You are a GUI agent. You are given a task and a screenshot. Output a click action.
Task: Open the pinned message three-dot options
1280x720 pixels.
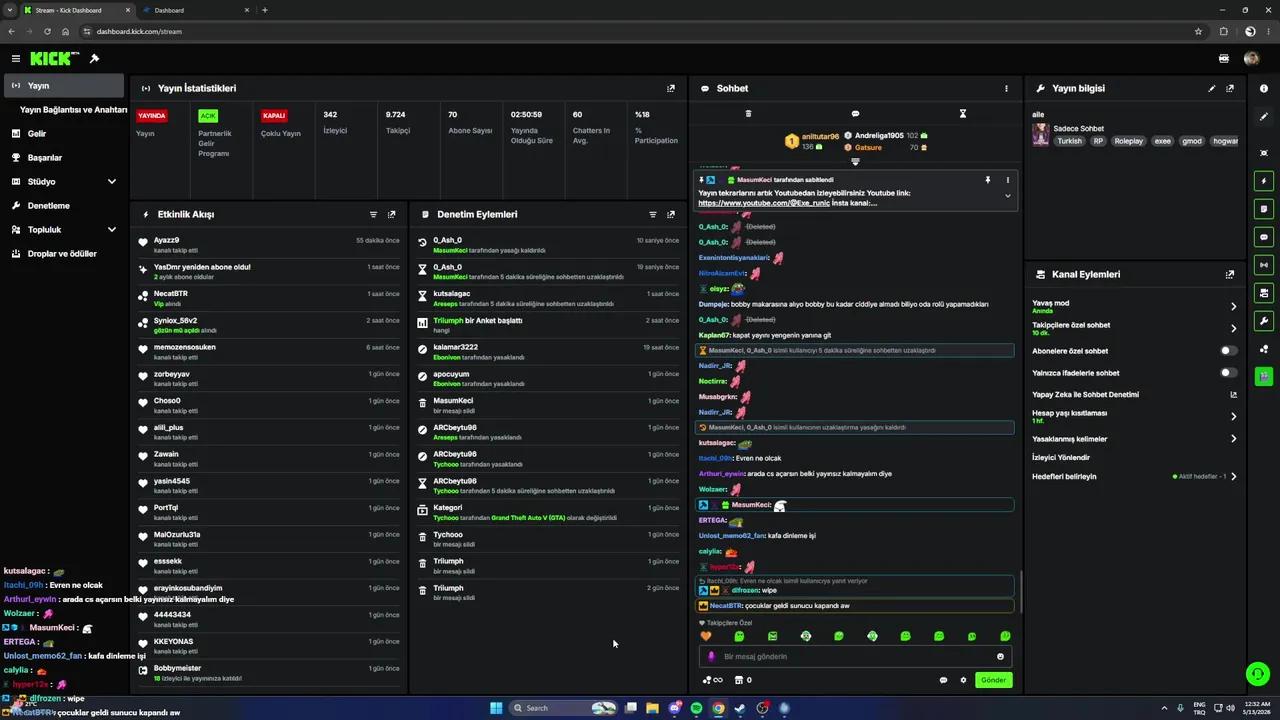tap(1007, 180)
